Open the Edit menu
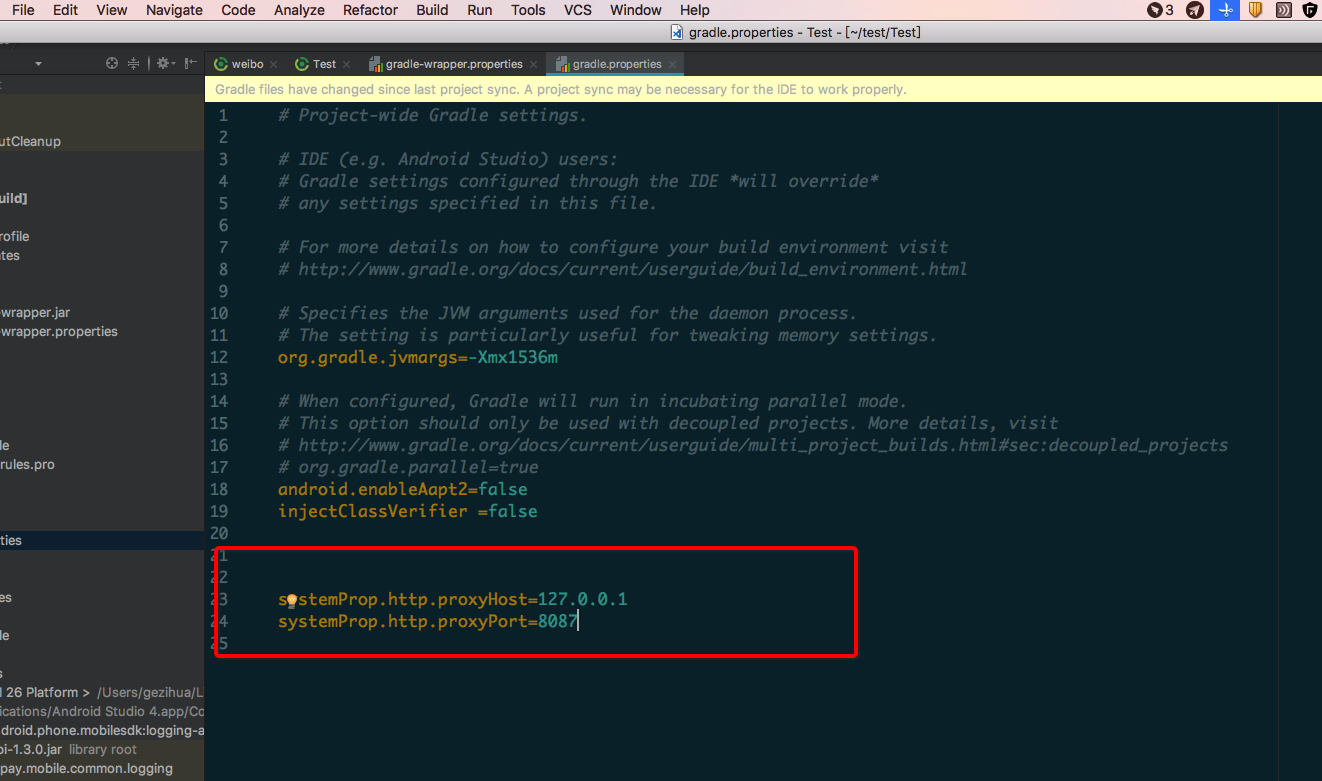Screen dimensions: 1322x781 pyautogui.click(x=65, y=10)
